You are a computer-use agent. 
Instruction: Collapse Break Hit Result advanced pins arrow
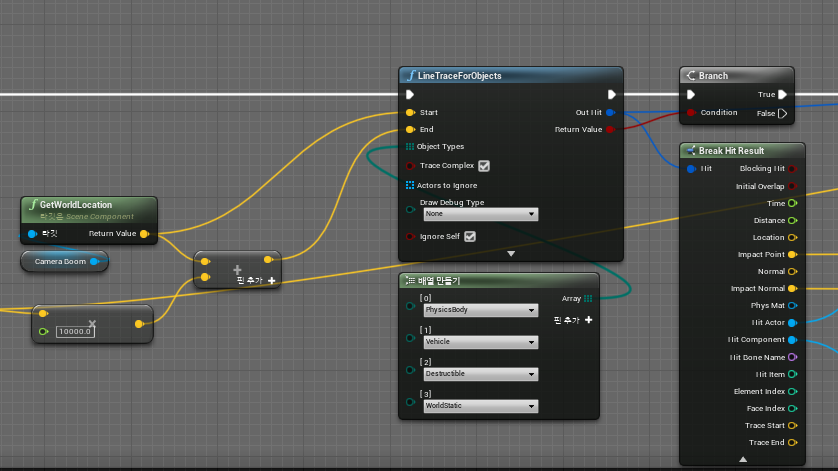743,459
